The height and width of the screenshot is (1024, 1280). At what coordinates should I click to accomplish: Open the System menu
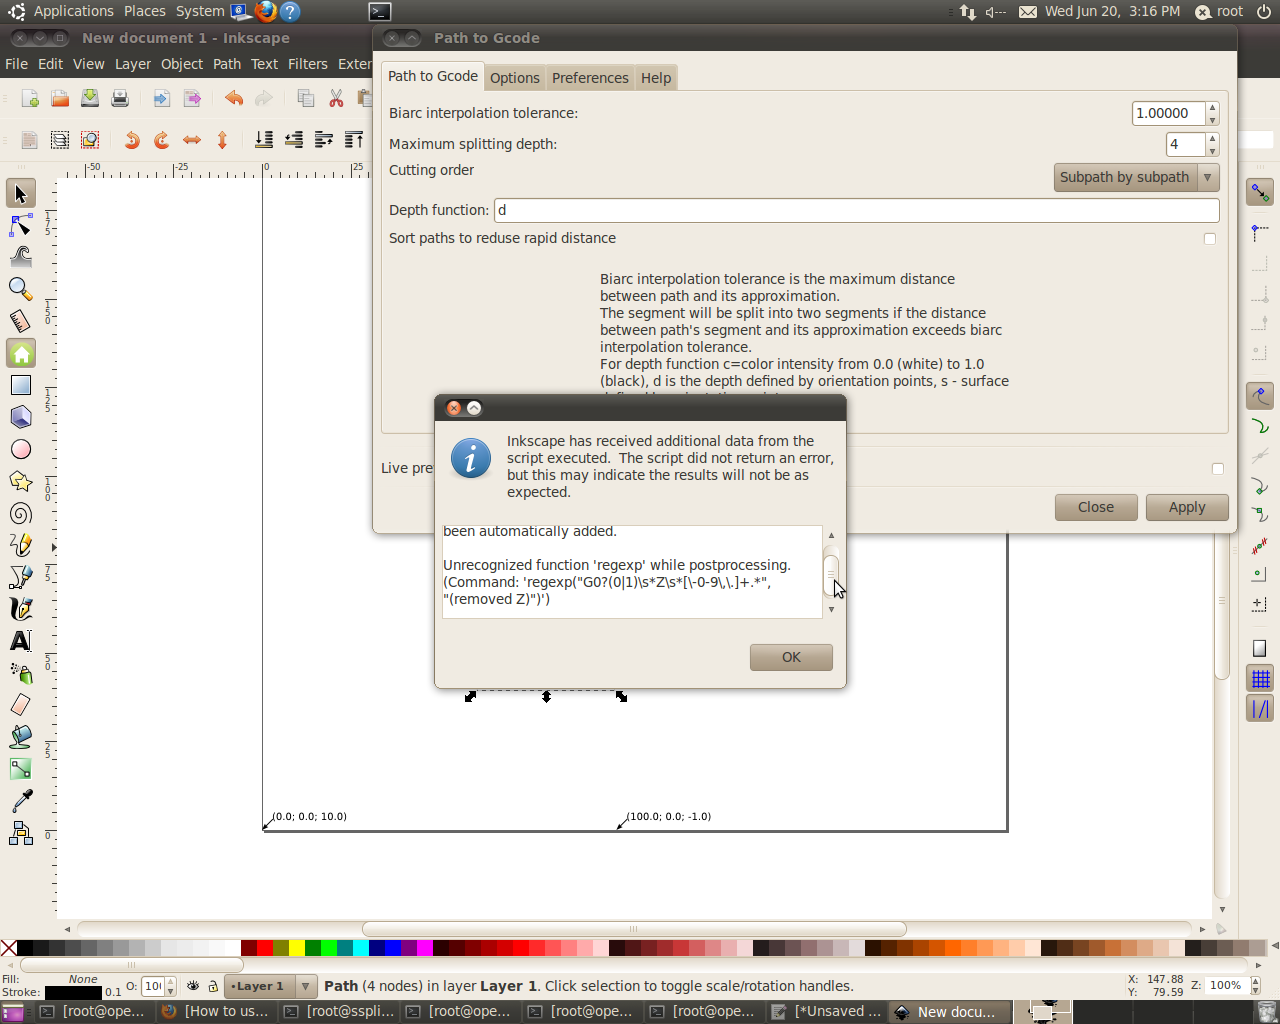click(x=200, y=11)
